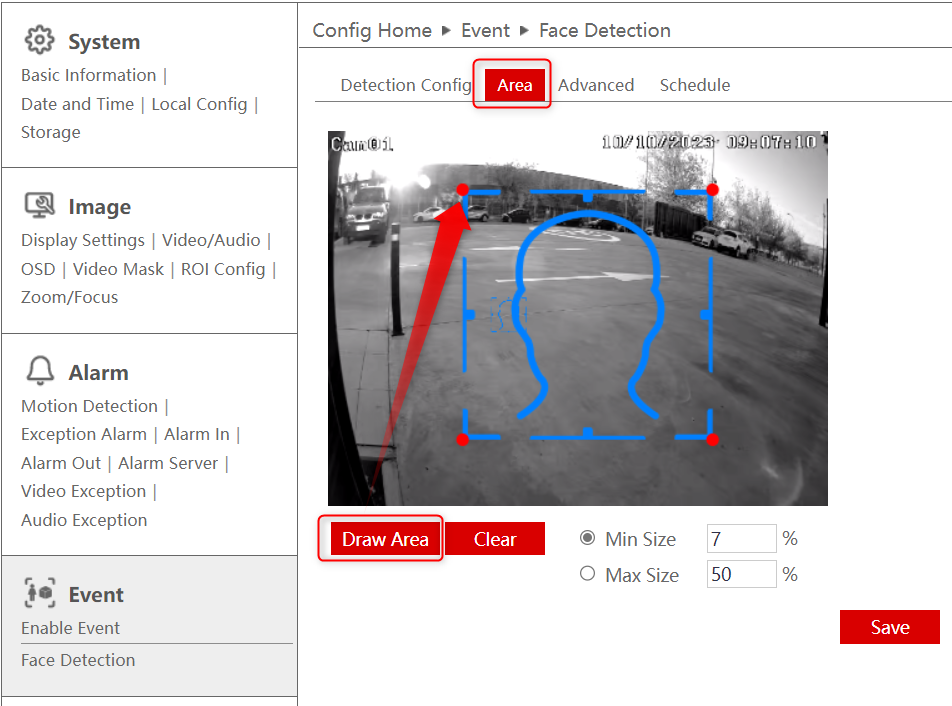Open Zoom/Focus settings
This screenshot has height=706, width=952.
point(69,297)
